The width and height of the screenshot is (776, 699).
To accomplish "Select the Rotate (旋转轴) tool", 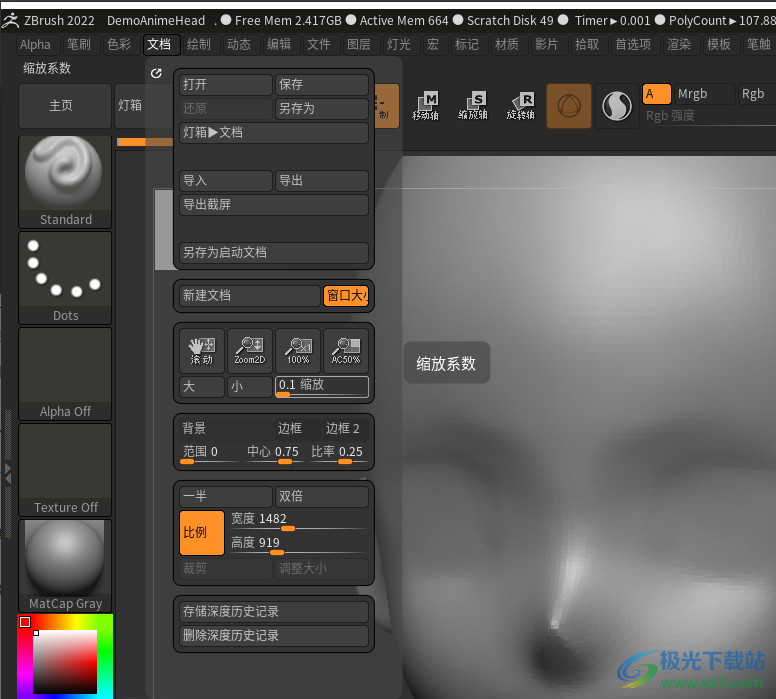I will click(x=521, y=105).
